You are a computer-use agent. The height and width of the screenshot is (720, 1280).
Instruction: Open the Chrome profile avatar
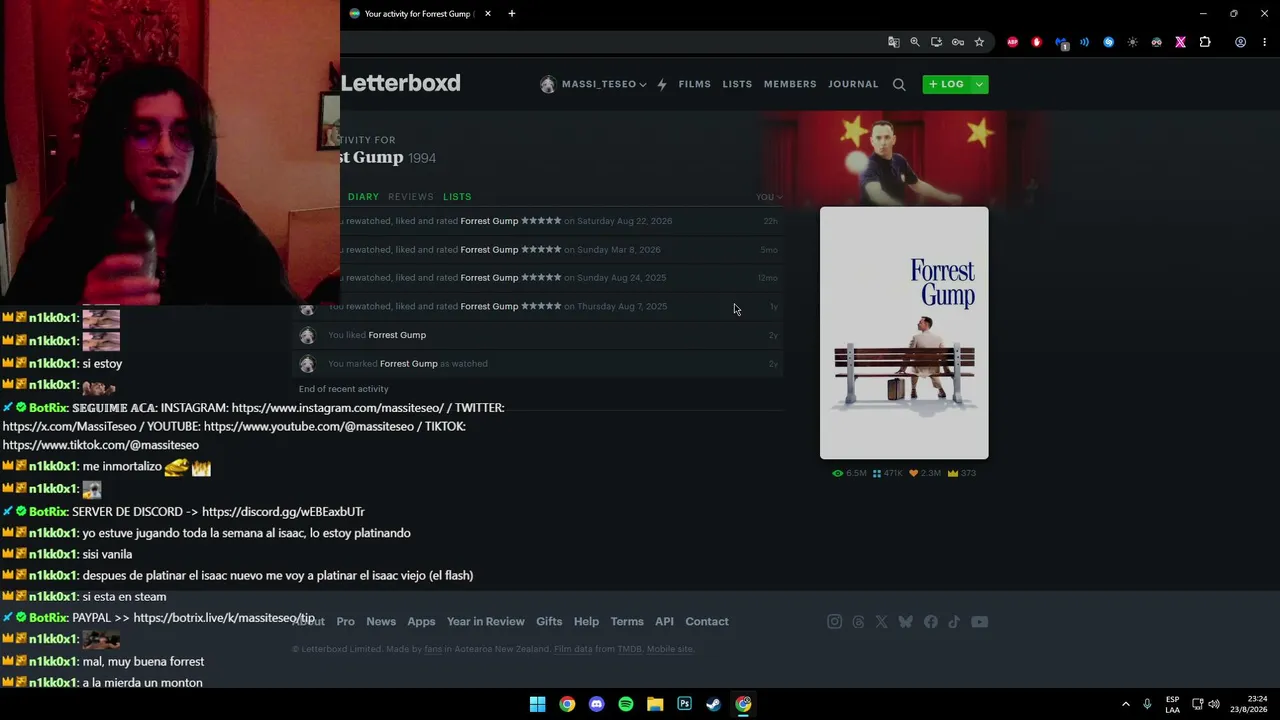click(1240, 42)
